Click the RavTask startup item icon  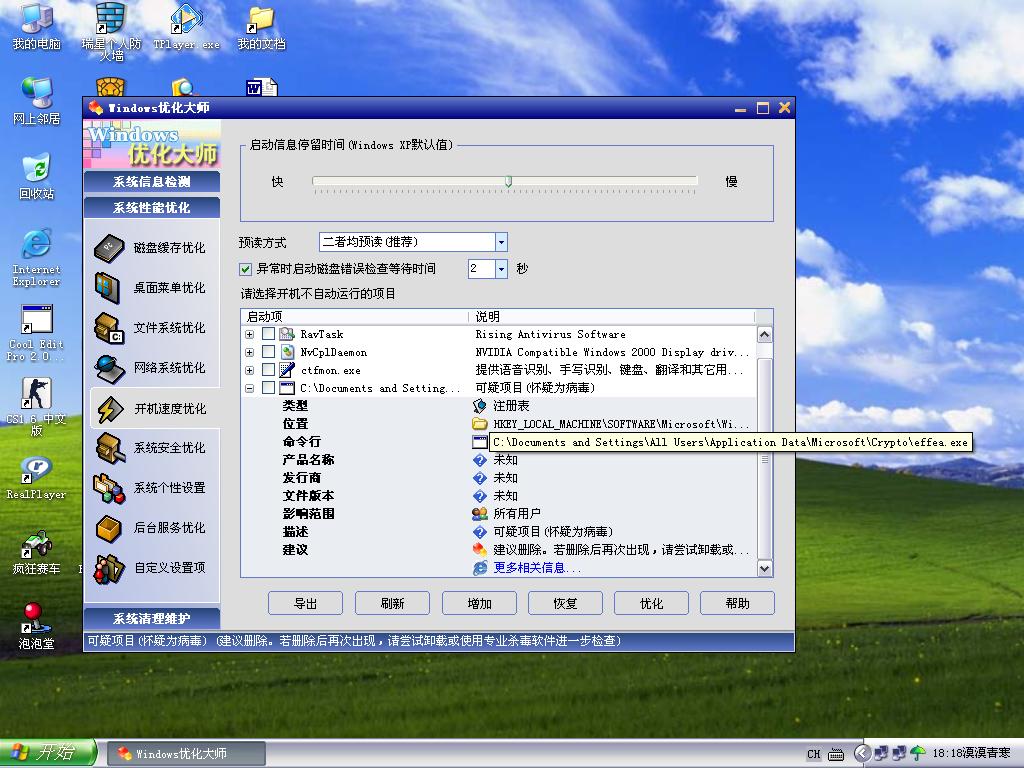287,334
